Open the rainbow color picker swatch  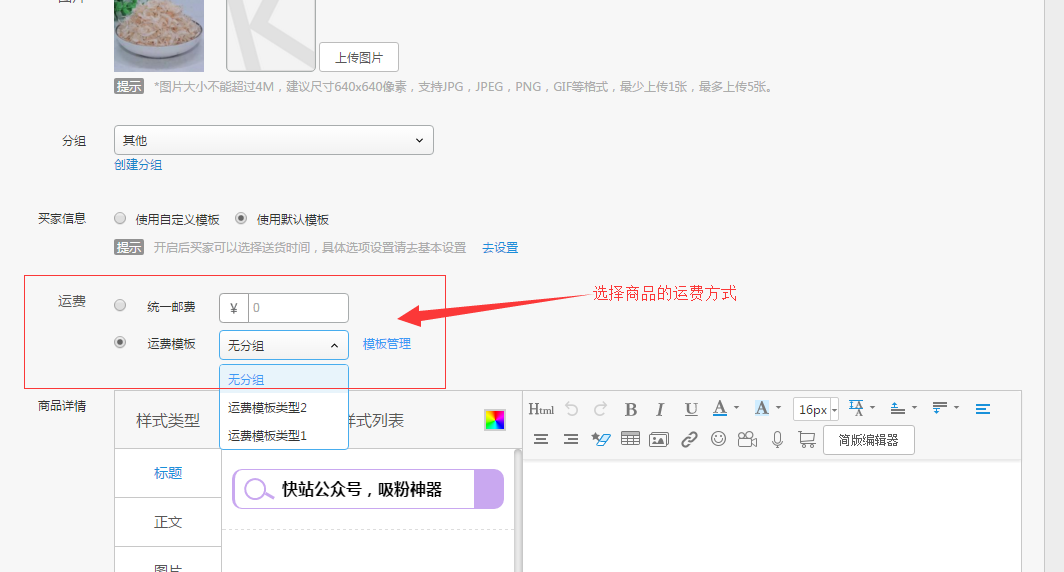(494, 420)
